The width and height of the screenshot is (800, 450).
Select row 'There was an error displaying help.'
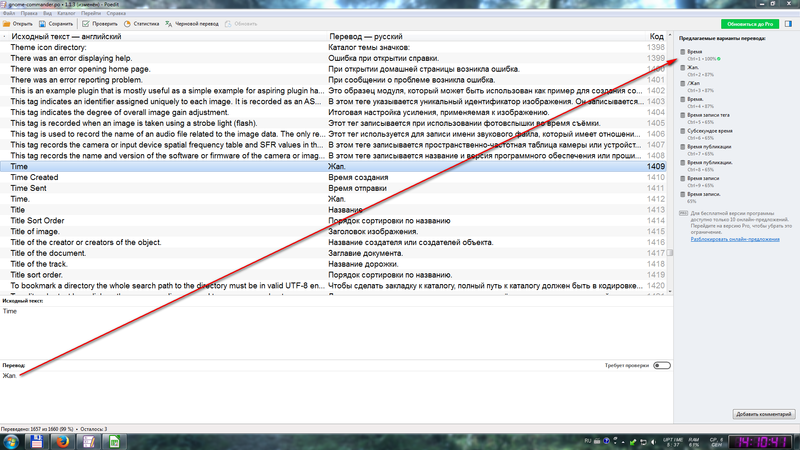tap(334, 58)
